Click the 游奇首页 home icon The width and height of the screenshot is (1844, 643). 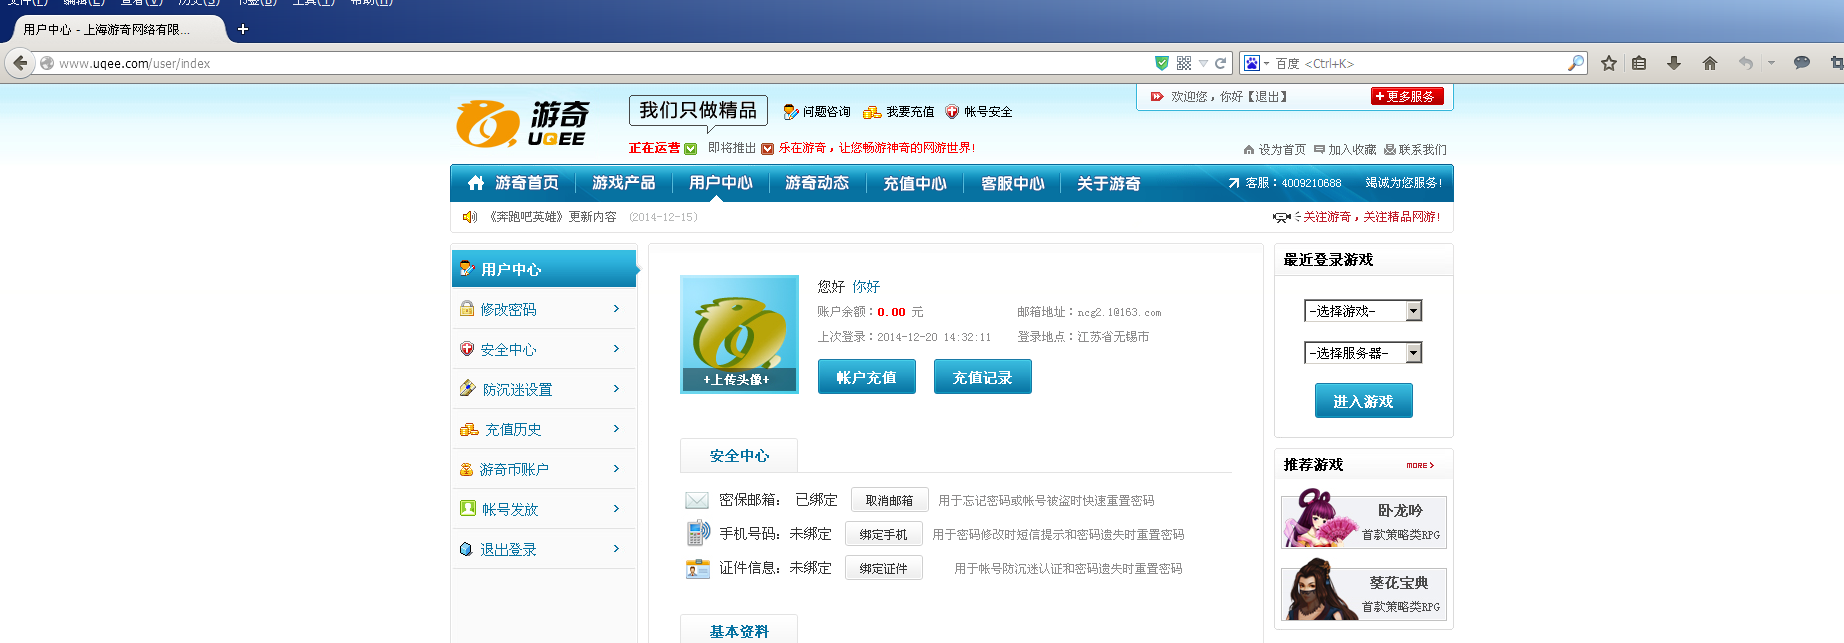coord(476,183)
